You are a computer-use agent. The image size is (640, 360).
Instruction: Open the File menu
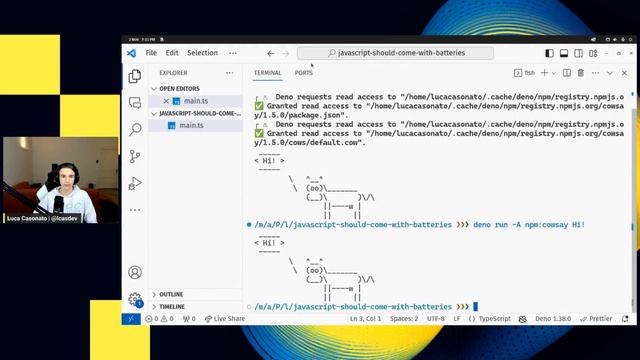click(x=151, y=53)
